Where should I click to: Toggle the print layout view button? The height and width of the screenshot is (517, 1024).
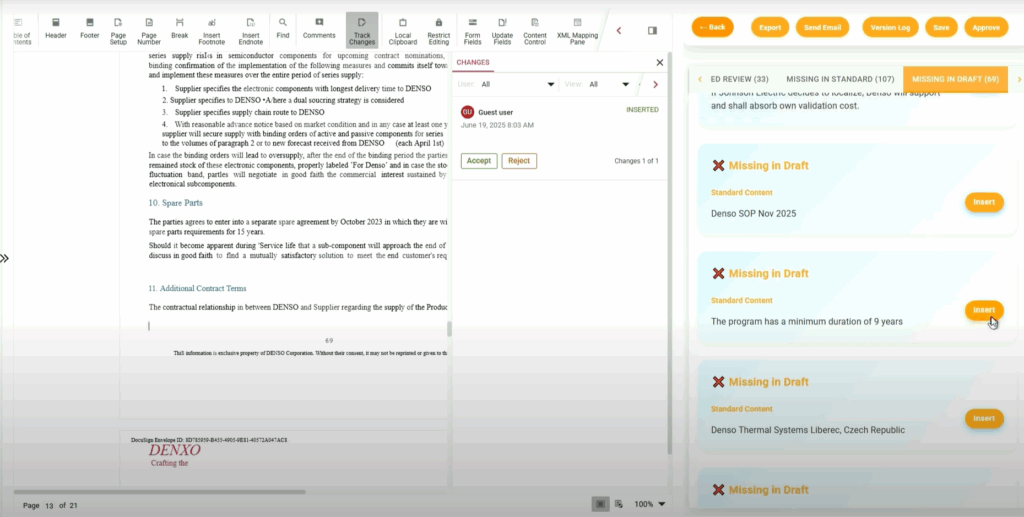[x=599, y=504]
